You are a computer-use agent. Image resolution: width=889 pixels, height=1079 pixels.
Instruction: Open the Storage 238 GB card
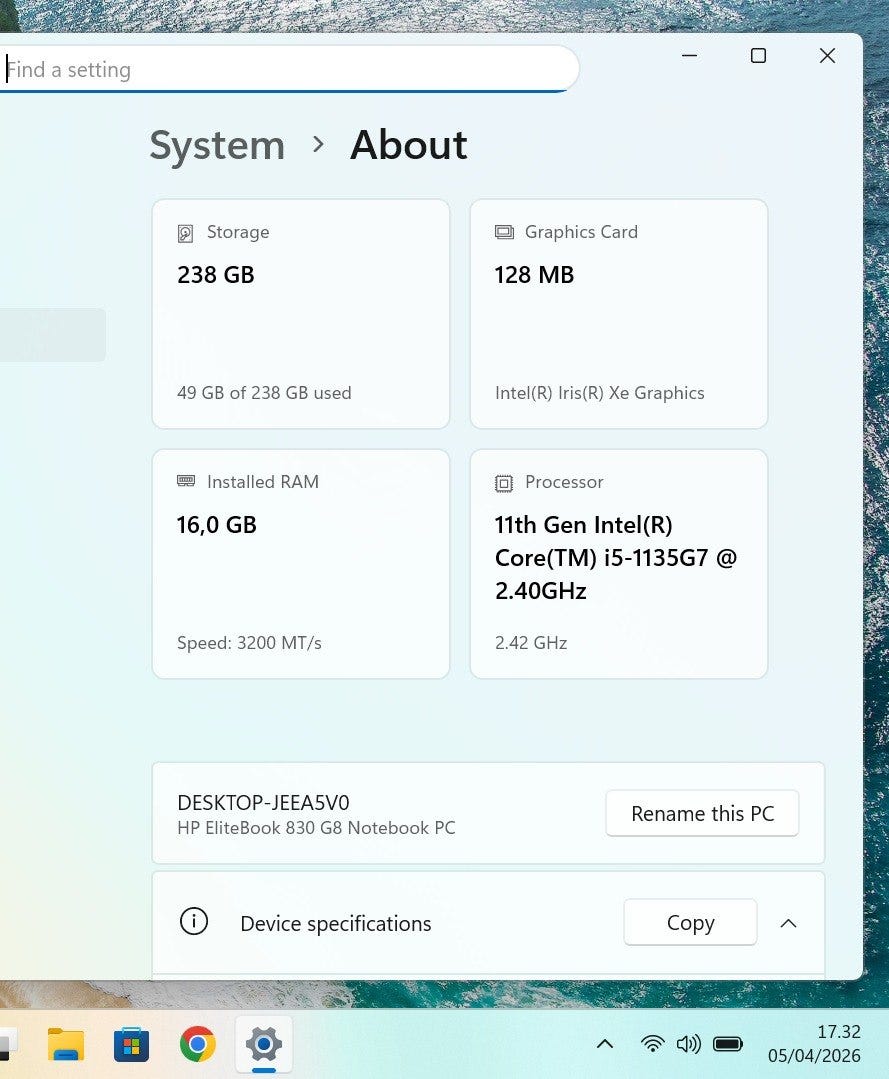click(300, 314)
